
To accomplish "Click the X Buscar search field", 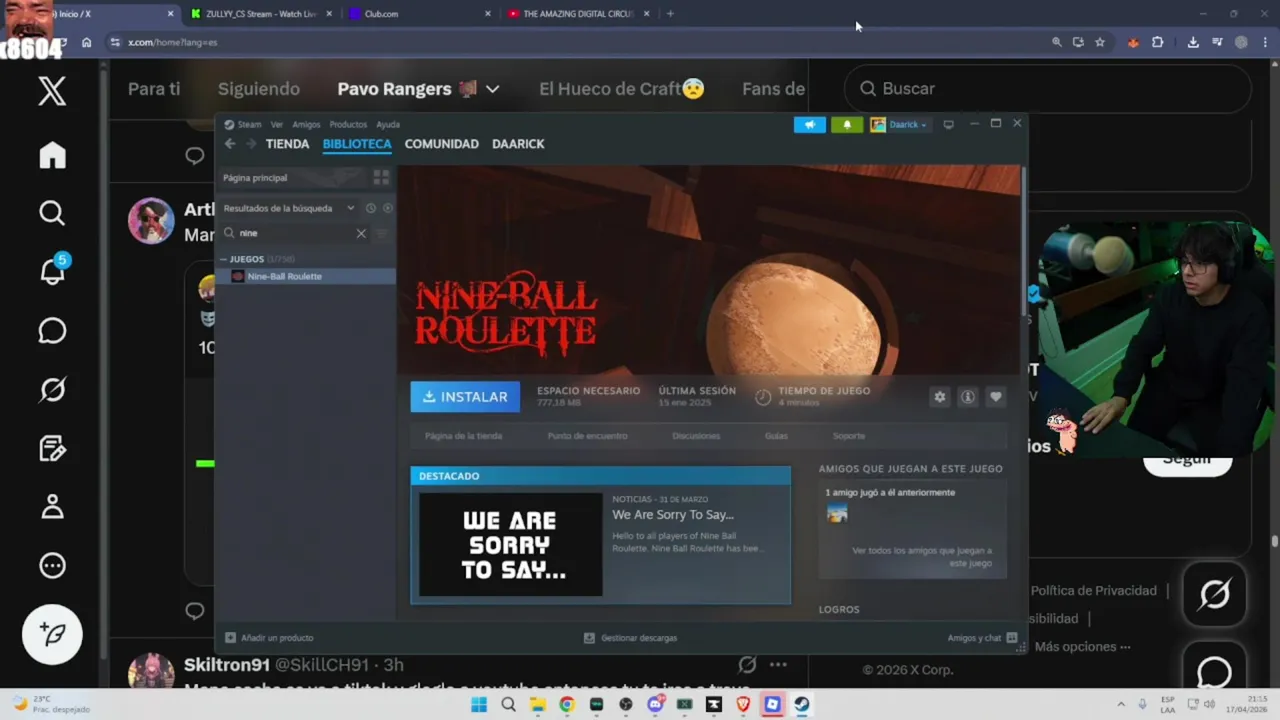I will [1047, 89].
